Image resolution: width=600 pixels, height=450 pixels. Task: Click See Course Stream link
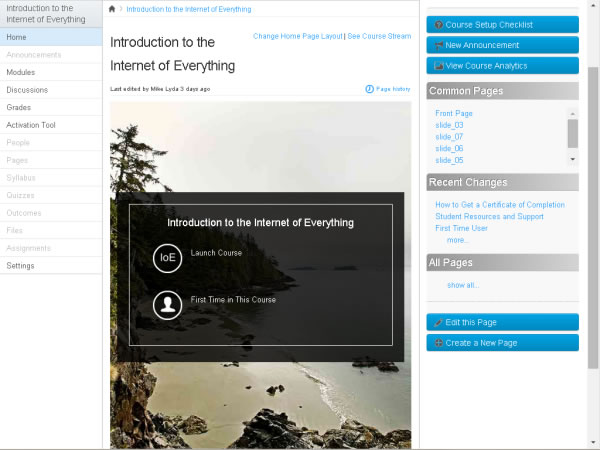coord(379,36)
